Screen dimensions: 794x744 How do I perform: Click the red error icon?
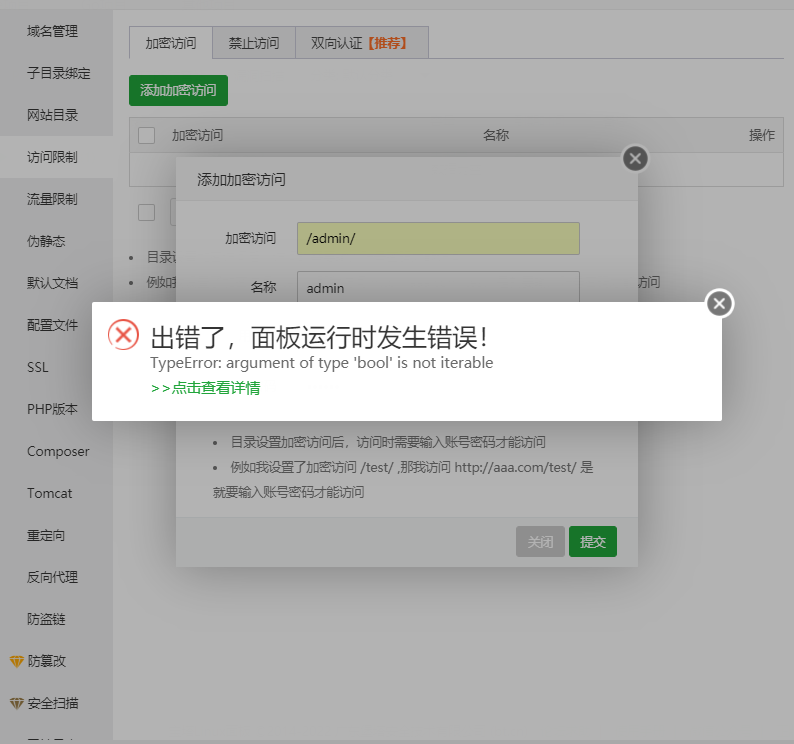click(124, 335)
